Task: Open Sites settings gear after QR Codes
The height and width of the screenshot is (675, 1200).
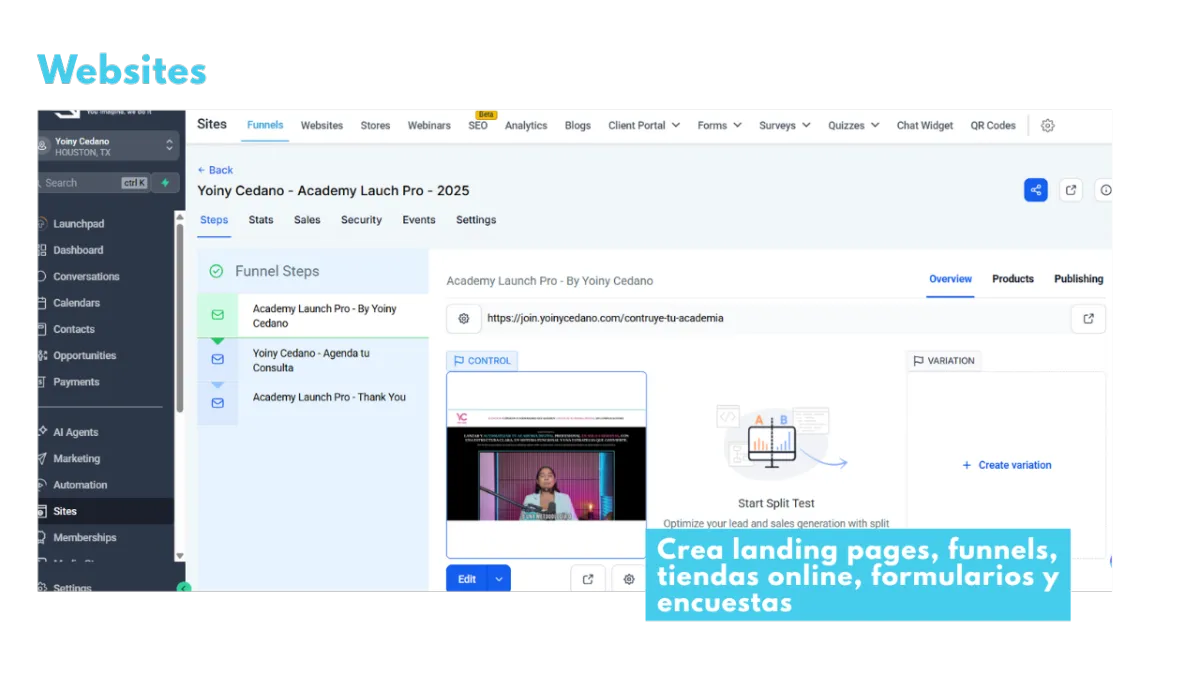Action: click(1047, 125)
